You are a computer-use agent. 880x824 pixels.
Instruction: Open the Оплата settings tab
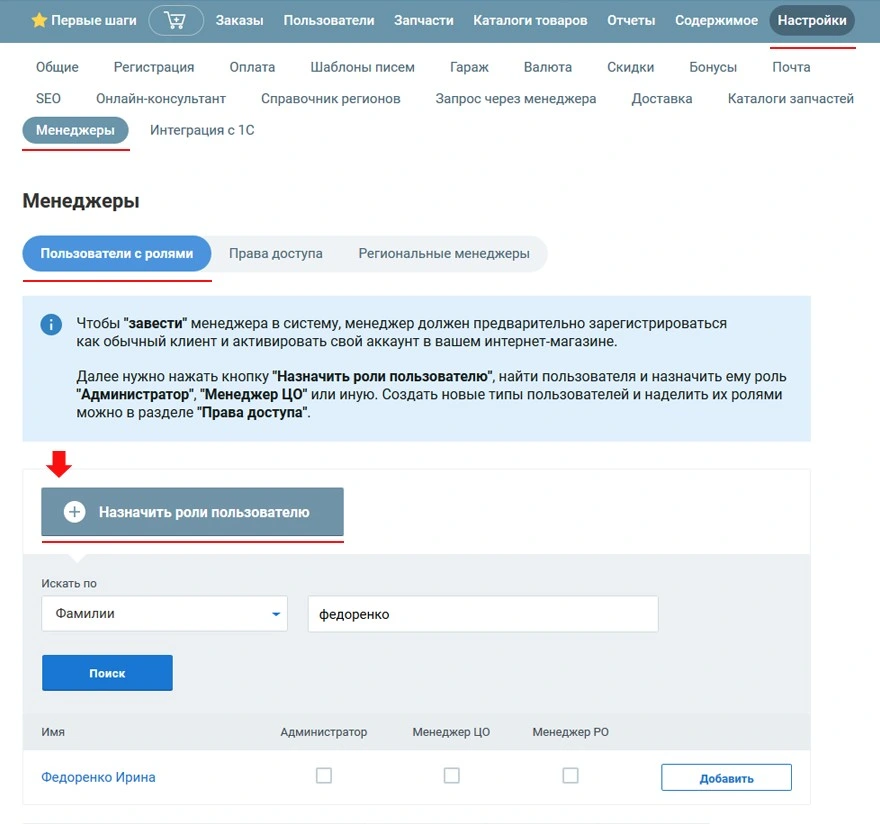tap(253, 67)
